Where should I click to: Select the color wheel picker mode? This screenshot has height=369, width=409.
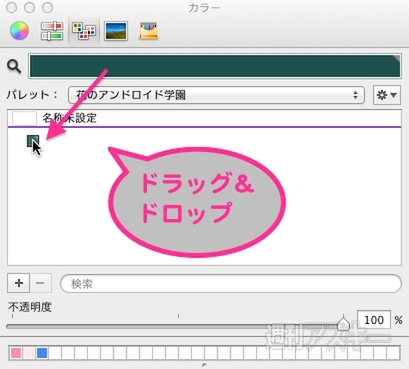pos(19,31)
